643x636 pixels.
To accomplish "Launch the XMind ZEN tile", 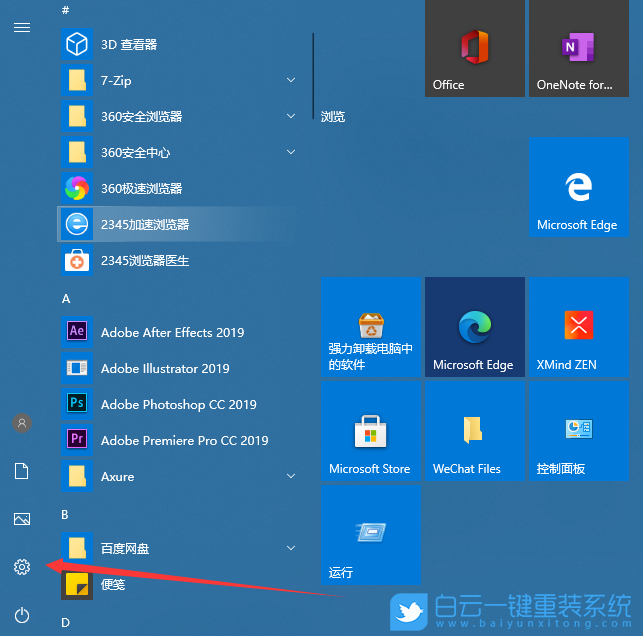I will point(579,327).
